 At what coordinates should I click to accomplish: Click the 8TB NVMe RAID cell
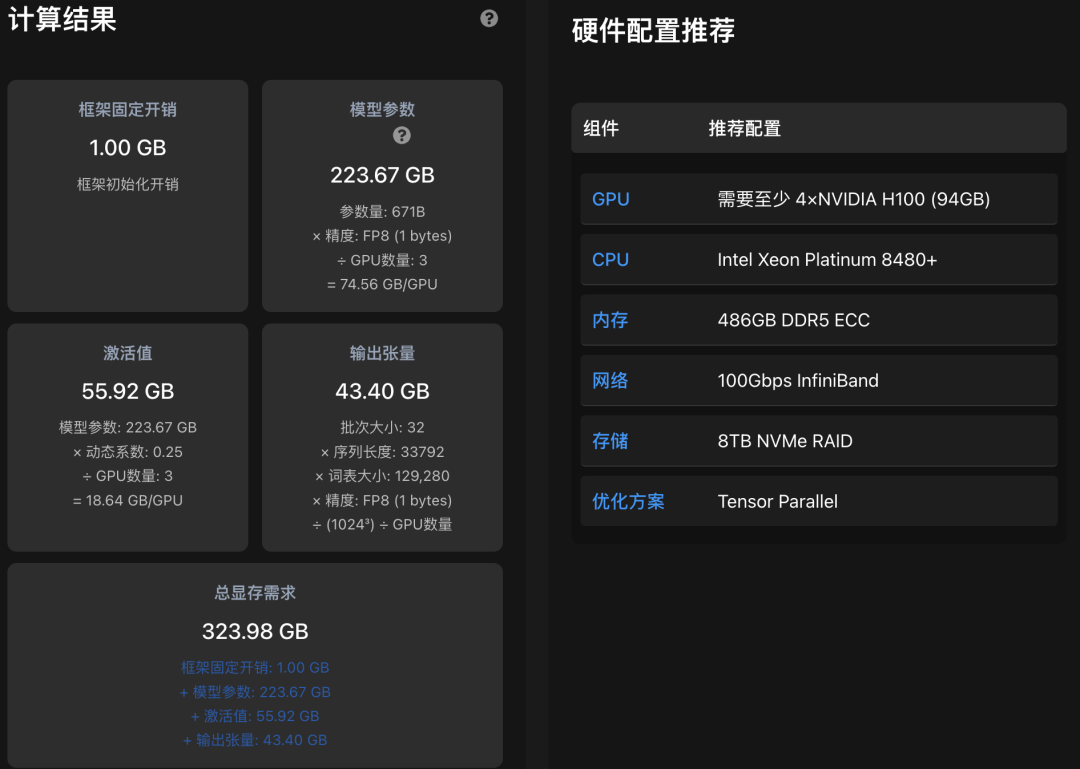coord(785,441)
